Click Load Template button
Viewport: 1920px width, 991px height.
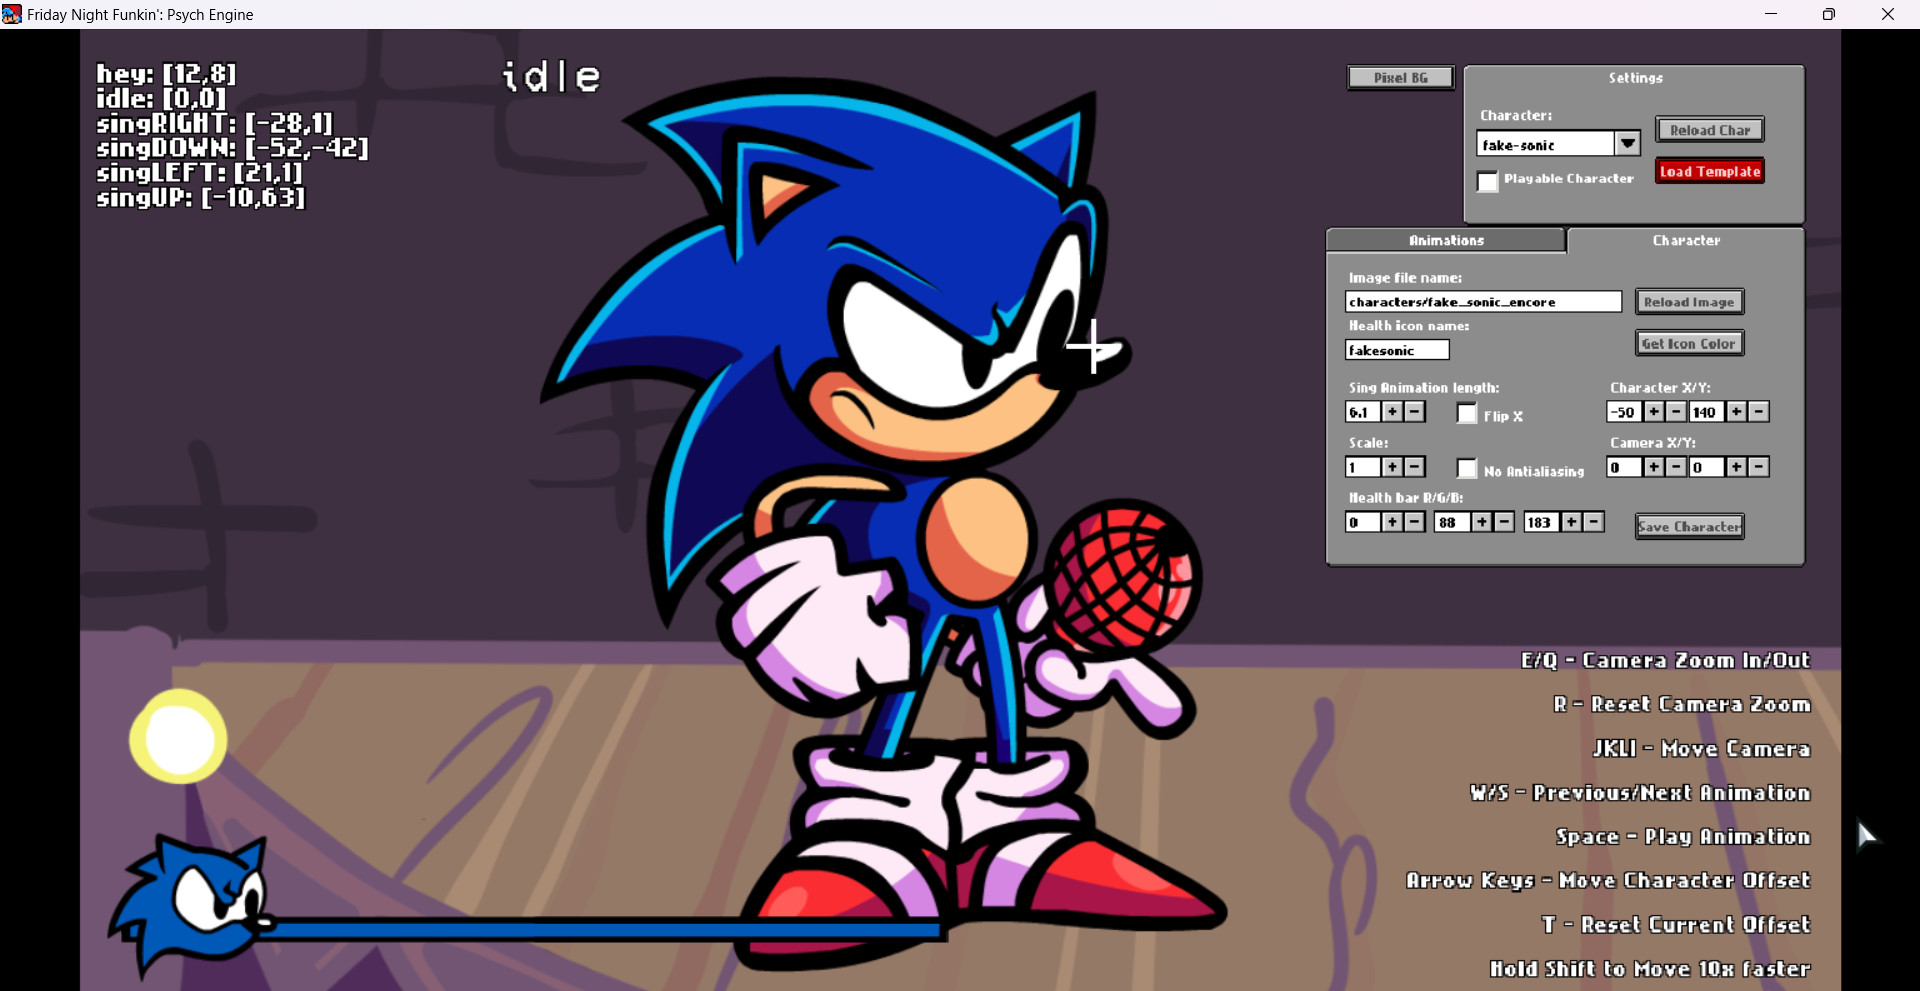coord(1709,171)
